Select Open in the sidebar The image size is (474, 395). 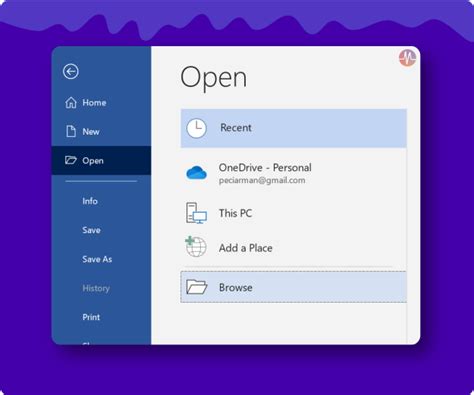point(101,160)
